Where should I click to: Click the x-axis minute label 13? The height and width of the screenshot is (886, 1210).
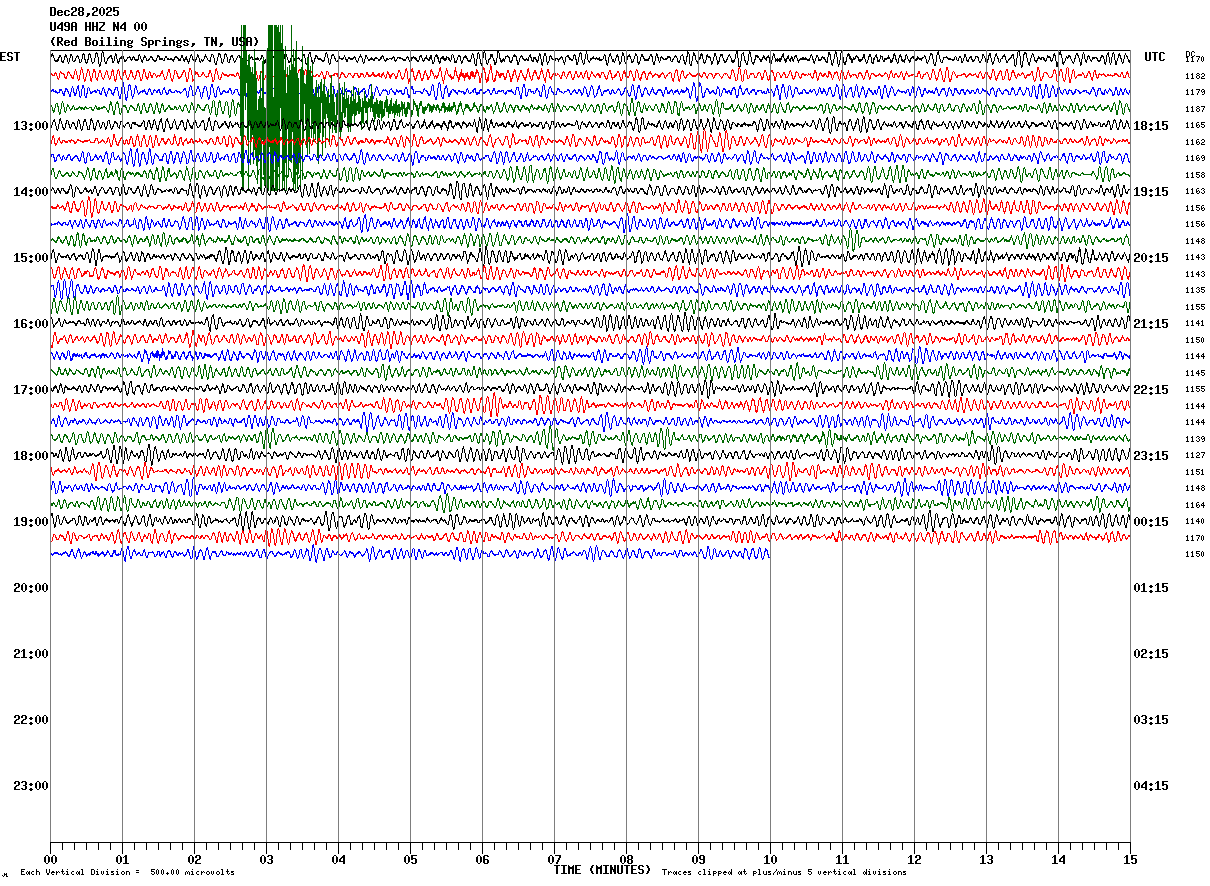coord(986,859)
